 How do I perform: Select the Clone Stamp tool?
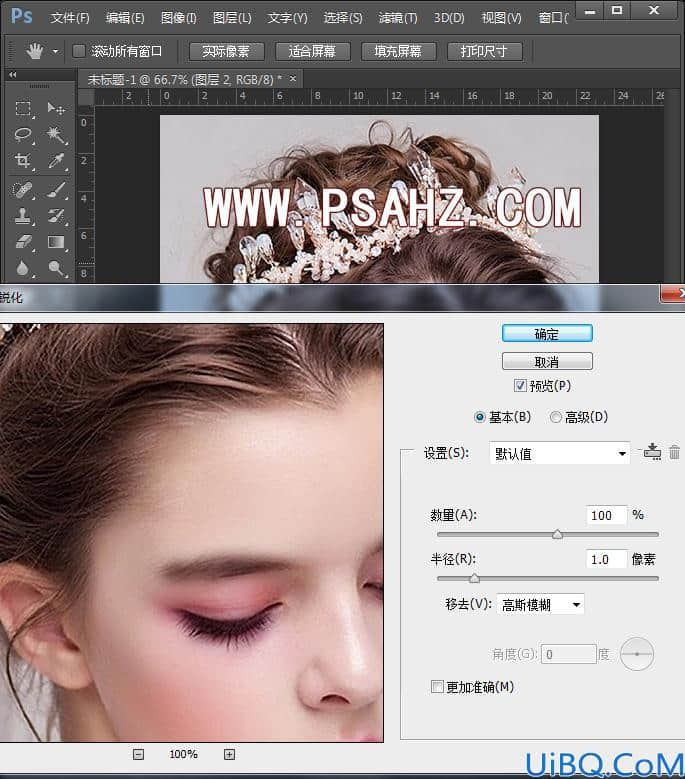(x=23, y=216)
